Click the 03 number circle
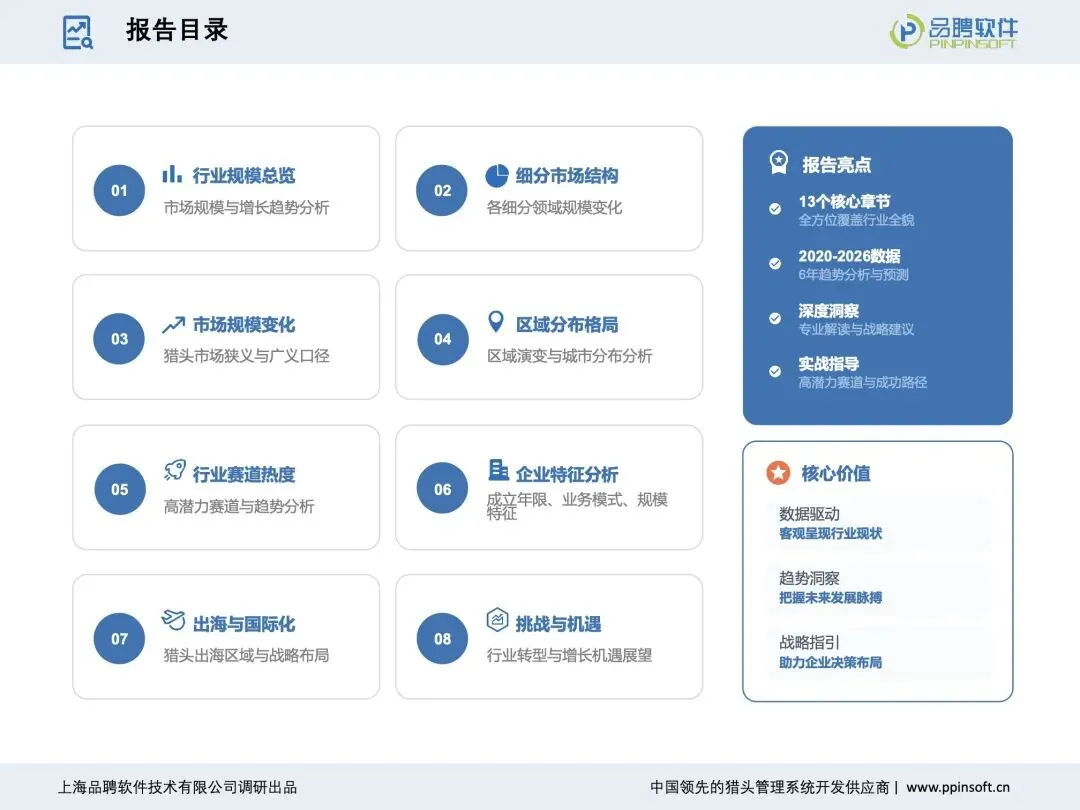This screenshot has height=810, width=1080. pyautogui.click(x=119, y=339)
